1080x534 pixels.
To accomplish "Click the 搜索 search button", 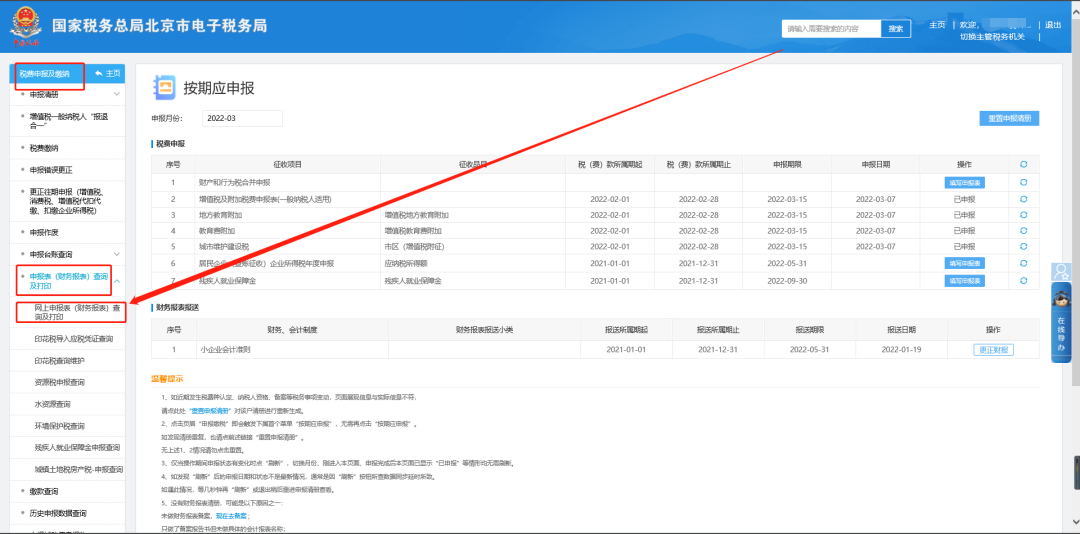I will (895, 29).
